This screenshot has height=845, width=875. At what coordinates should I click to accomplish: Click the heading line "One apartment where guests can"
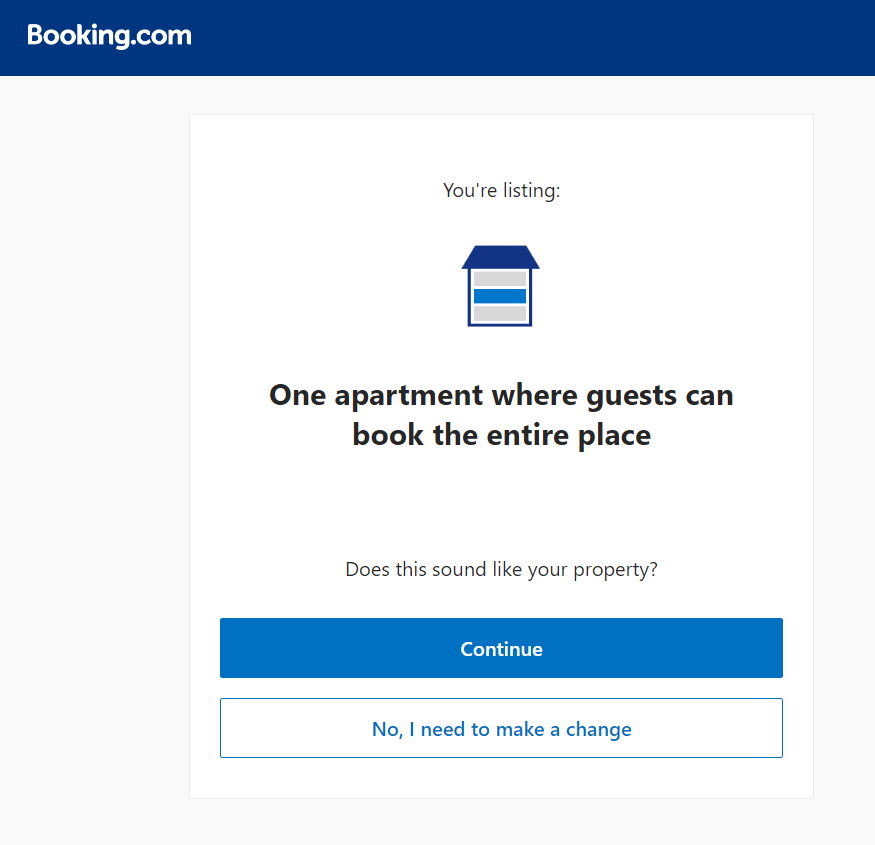[501, 395]
